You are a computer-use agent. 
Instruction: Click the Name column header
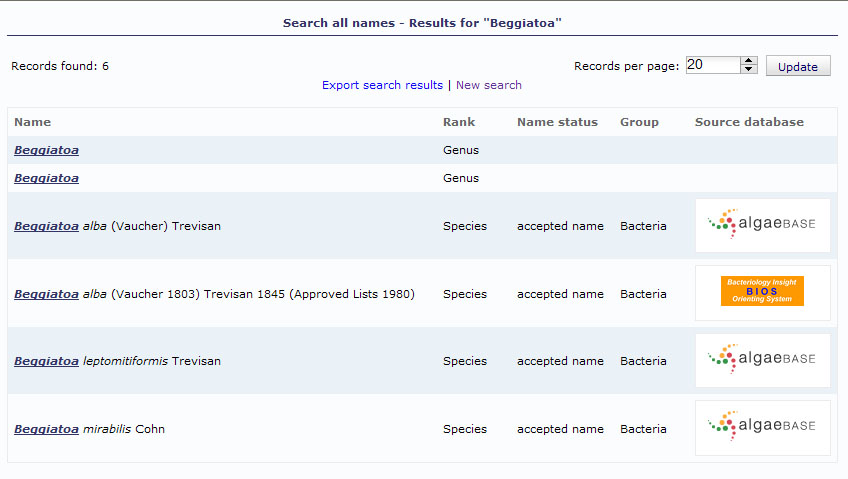(x=32, y=122)
